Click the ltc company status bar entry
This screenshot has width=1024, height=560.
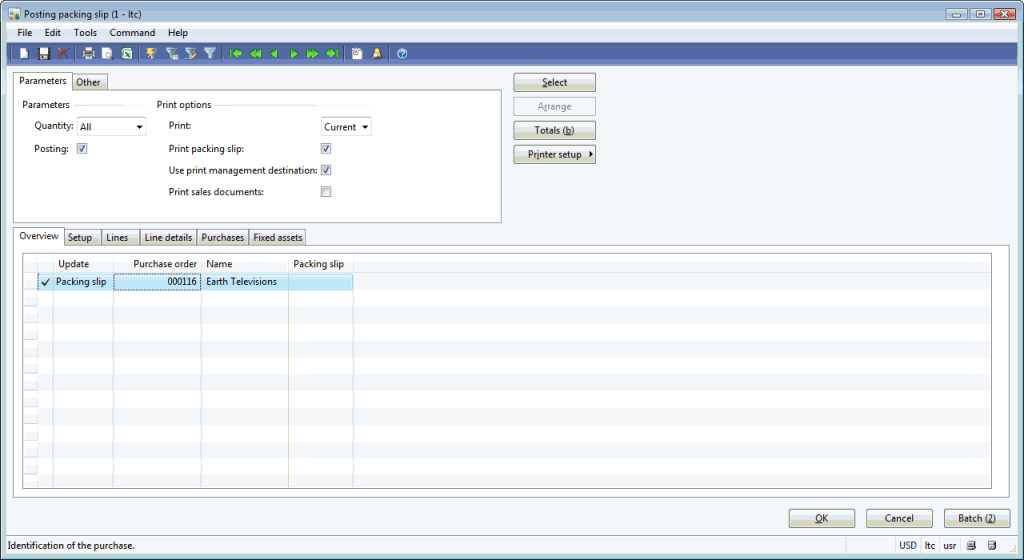pos(929,546)
